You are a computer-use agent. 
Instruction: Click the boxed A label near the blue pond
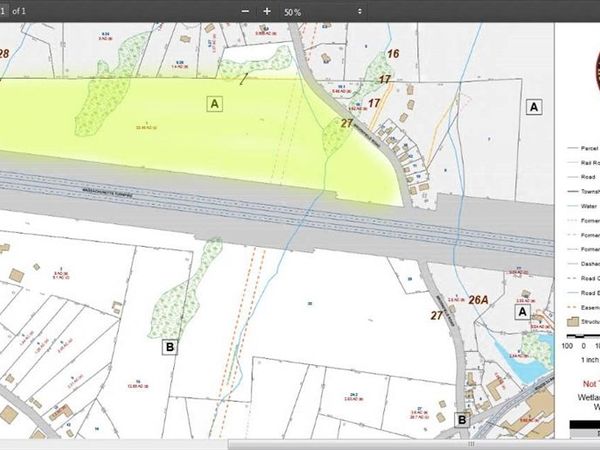tap(522, 312)
